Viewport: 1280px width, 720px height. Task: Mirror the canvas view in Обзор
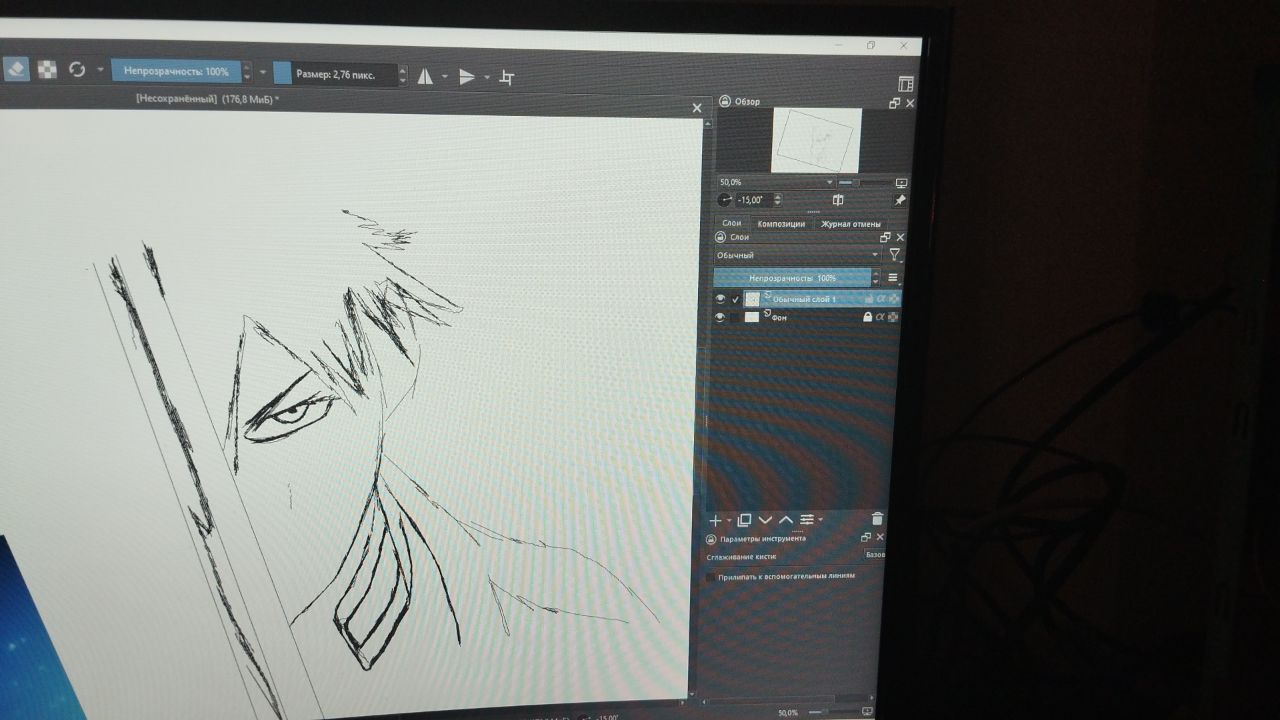click(x=838, y=200)
